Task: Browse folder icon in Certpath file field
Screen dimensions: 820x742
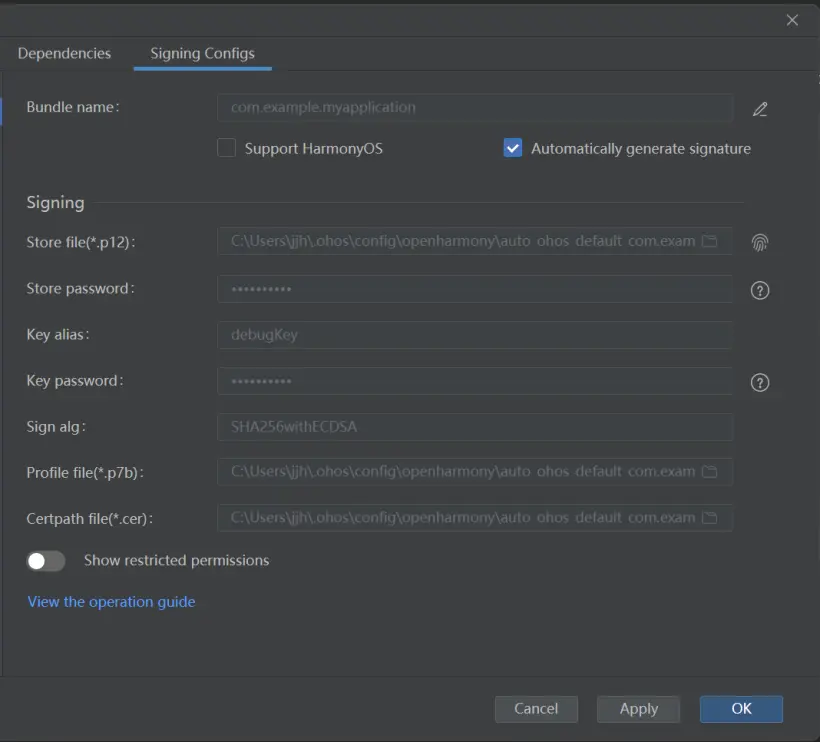Action: click(710, 518)
